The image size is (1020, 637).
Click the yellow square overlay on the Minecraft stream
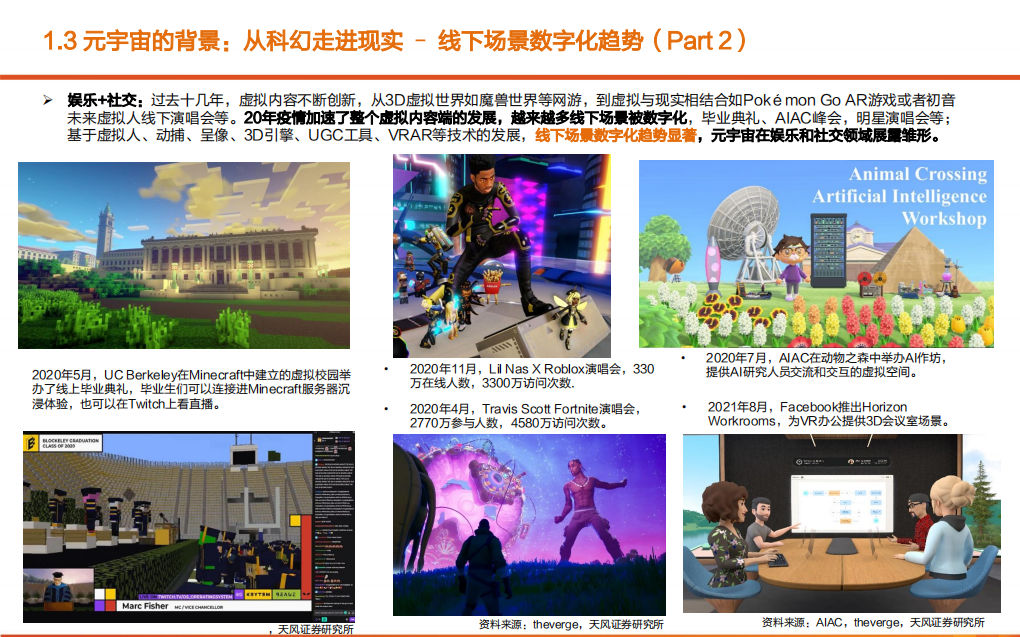[295, 521]
